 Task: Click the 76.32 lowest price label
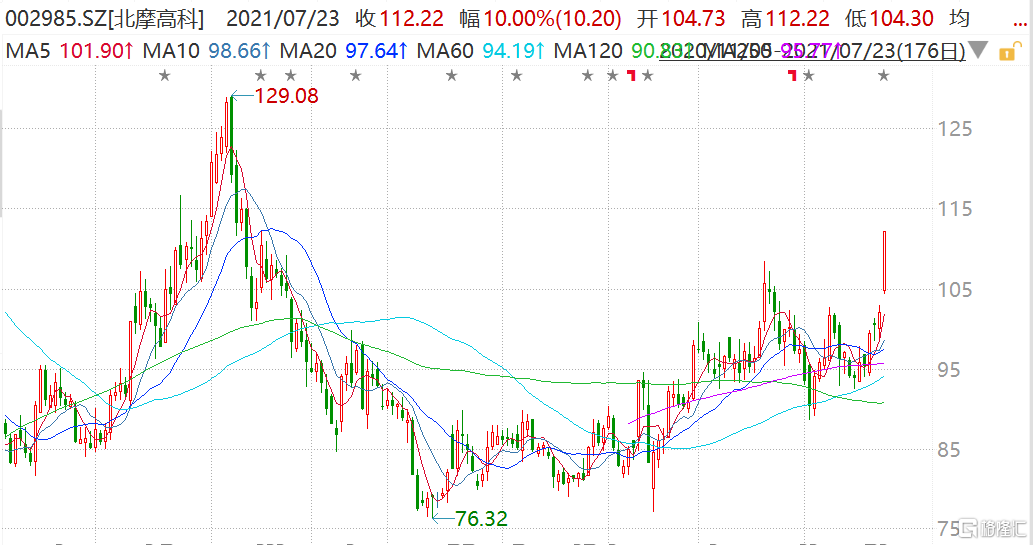pyautogui.click(x=482, y=519)
